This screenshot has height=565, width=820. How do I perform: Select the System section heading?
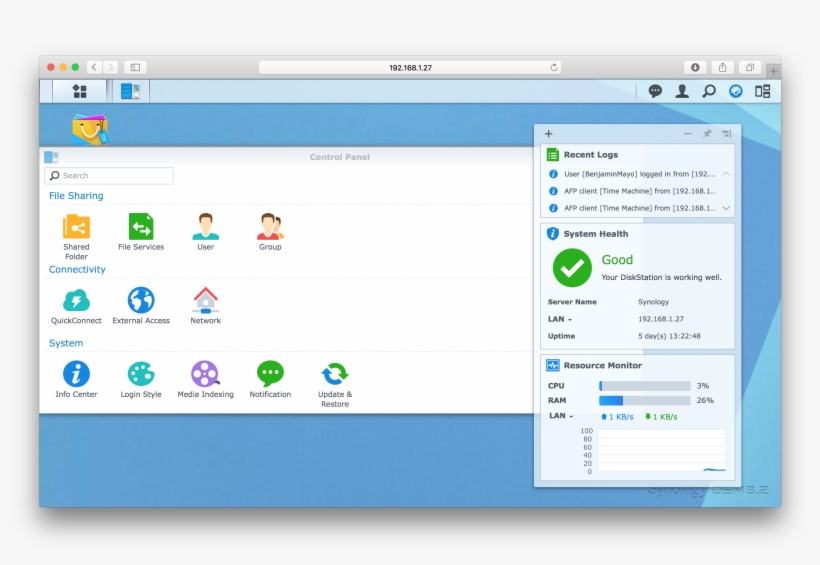66,343
